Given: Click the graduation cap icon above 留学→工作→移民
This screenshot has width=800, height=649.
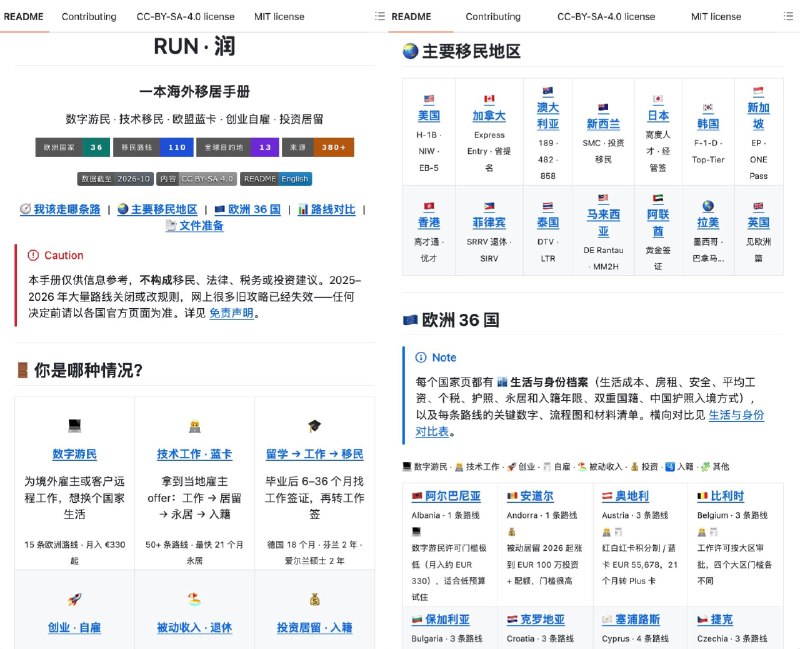Looking at the screenshot, I should tap(314, 426).
